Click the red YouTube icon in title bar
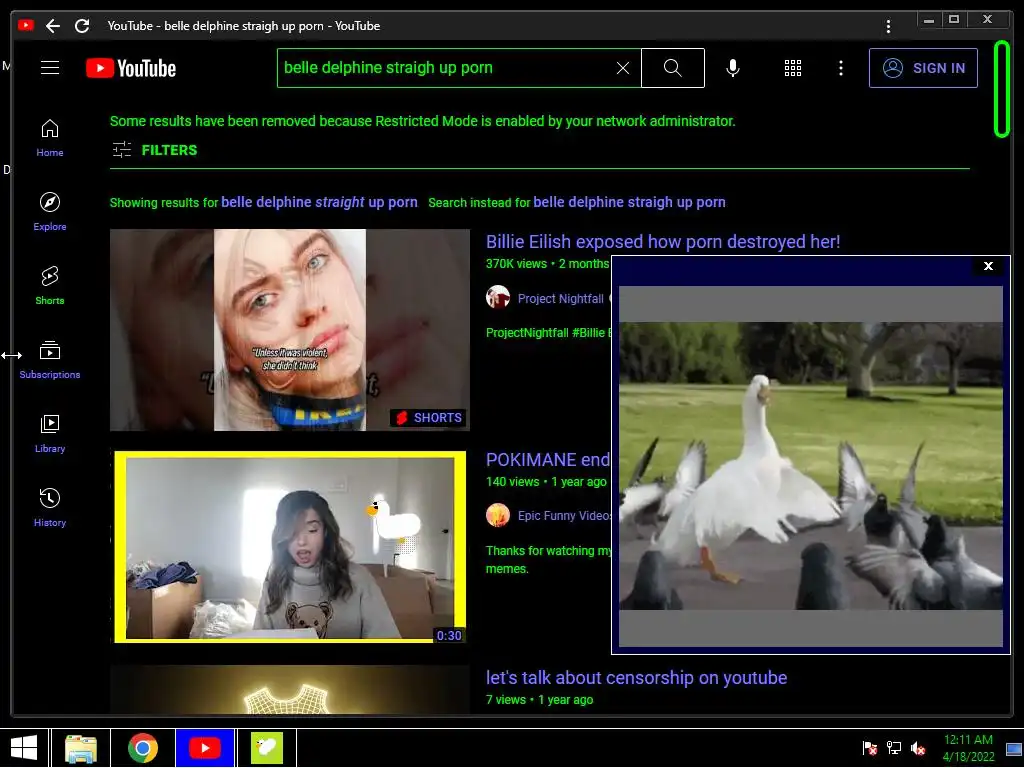This screenshot has height=768, width=1024. pyautogui.click(x=26, y=25)
